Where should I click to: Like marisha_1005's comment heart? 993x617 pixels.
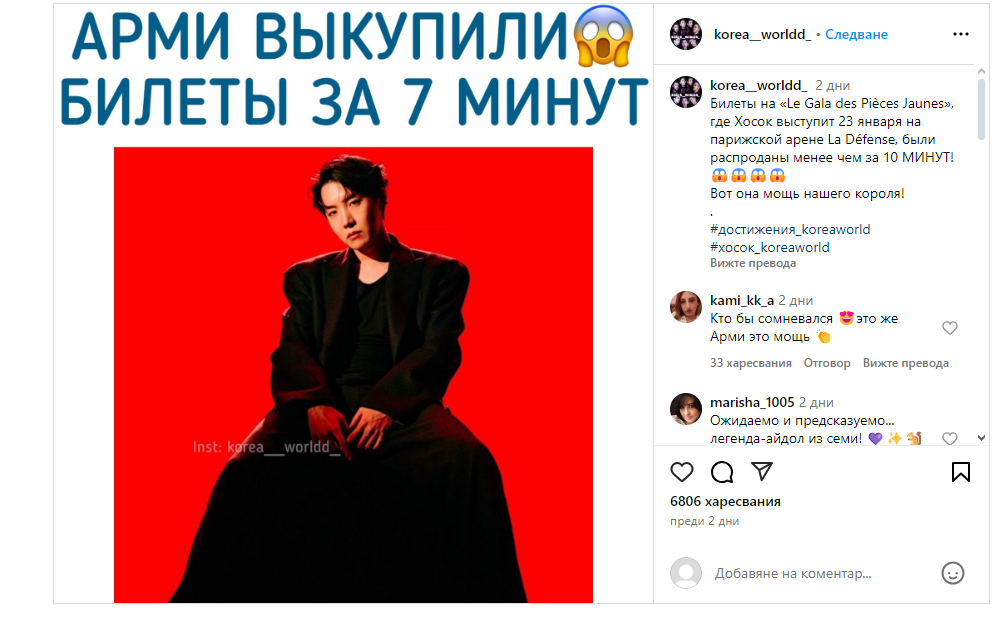(x=949, y=438)
